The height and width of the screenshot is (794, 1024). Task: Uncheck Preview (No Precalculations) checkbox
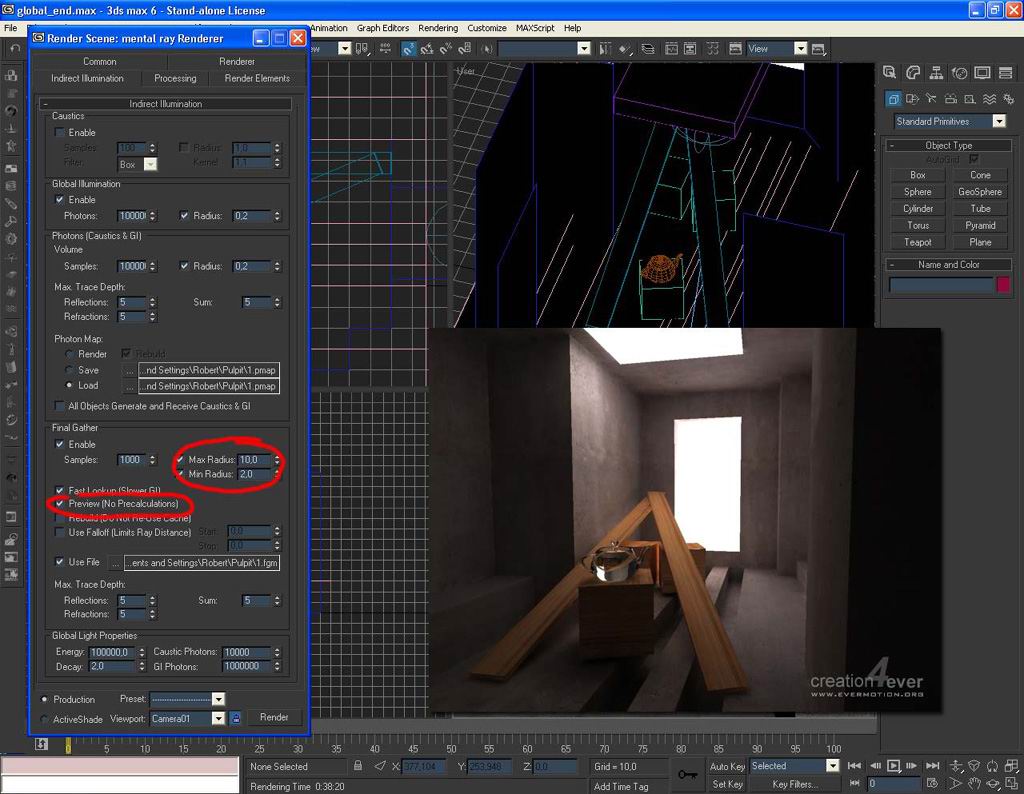tap(60, 504)
